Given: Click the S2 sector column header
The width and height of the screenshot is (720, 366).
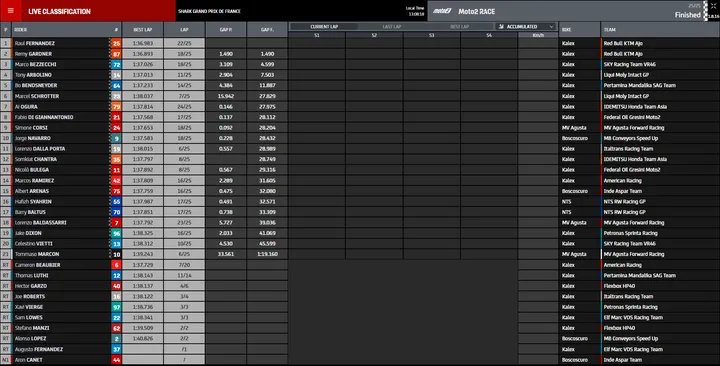Looking at the screenshot, I should tap(374, 35).
